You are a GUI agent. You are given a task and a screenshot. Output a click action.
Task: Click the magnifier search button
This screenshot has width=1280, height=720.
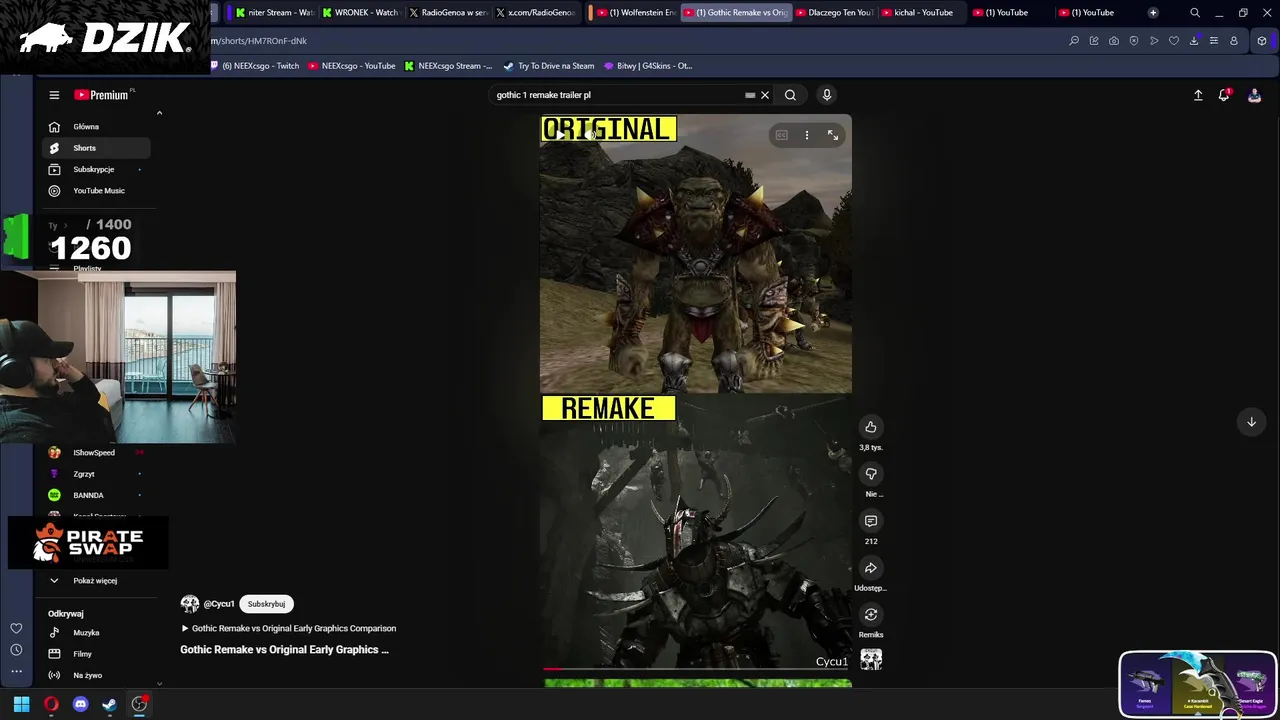(x=790, y=95)
